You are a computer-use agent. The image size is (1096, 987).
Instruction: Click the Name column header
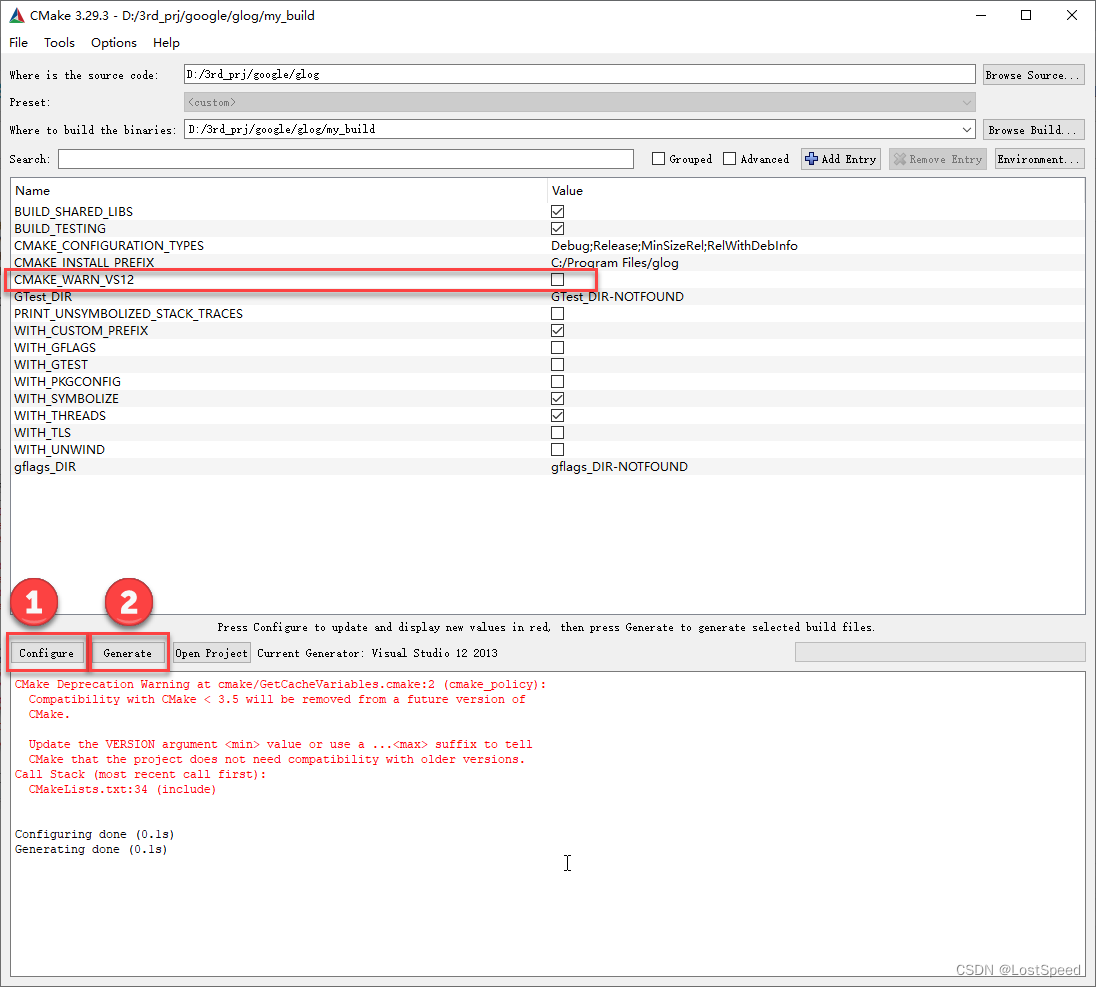click(x=279, y=191)
